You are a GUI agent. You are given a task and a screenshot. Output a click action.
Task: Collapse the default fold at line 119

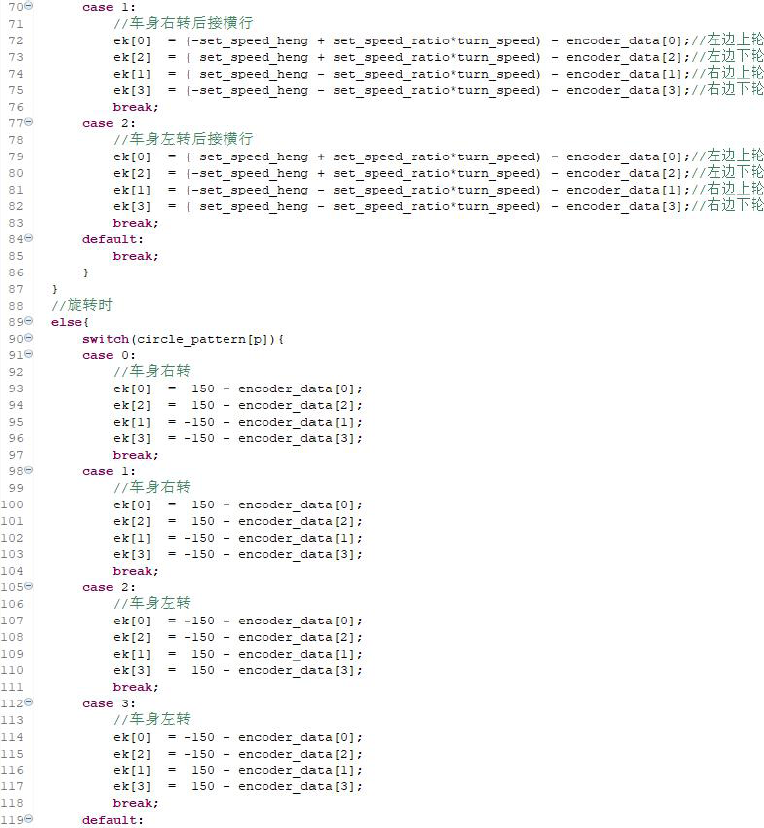(29, 818)
